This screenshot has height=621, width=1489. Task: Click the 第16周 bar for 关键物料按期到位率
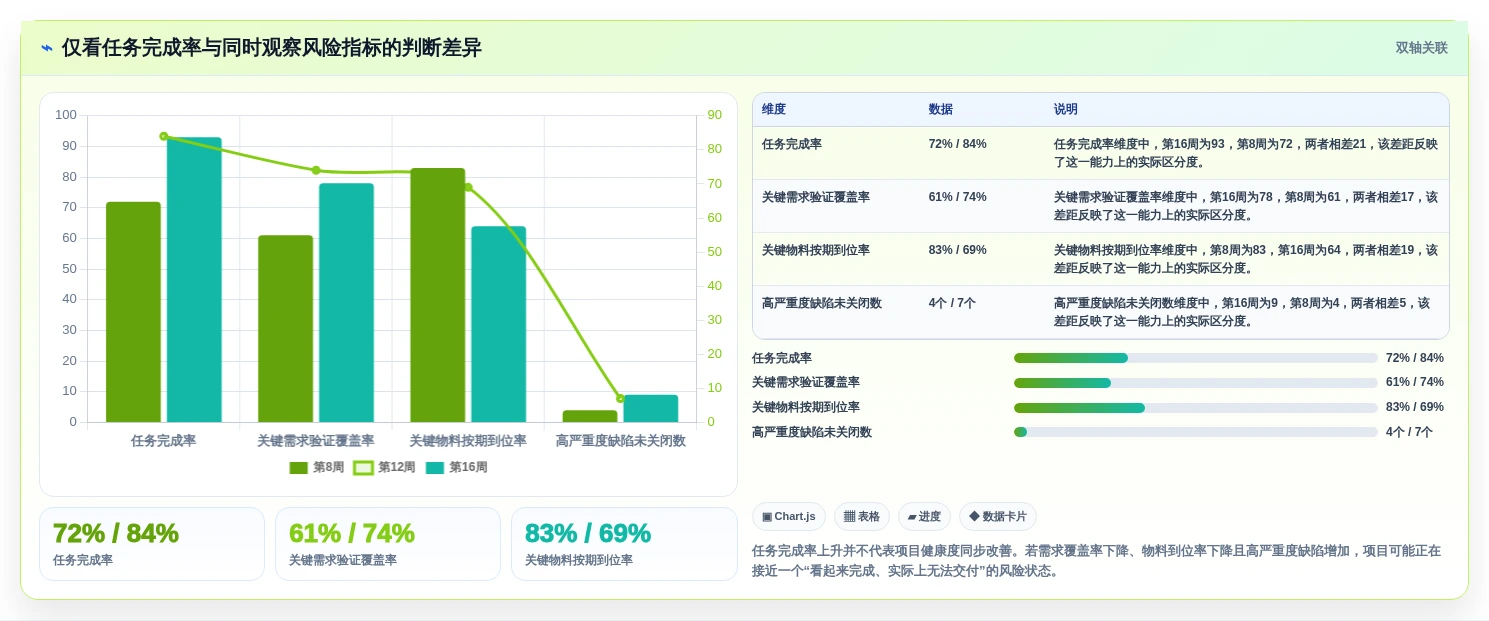499,324
